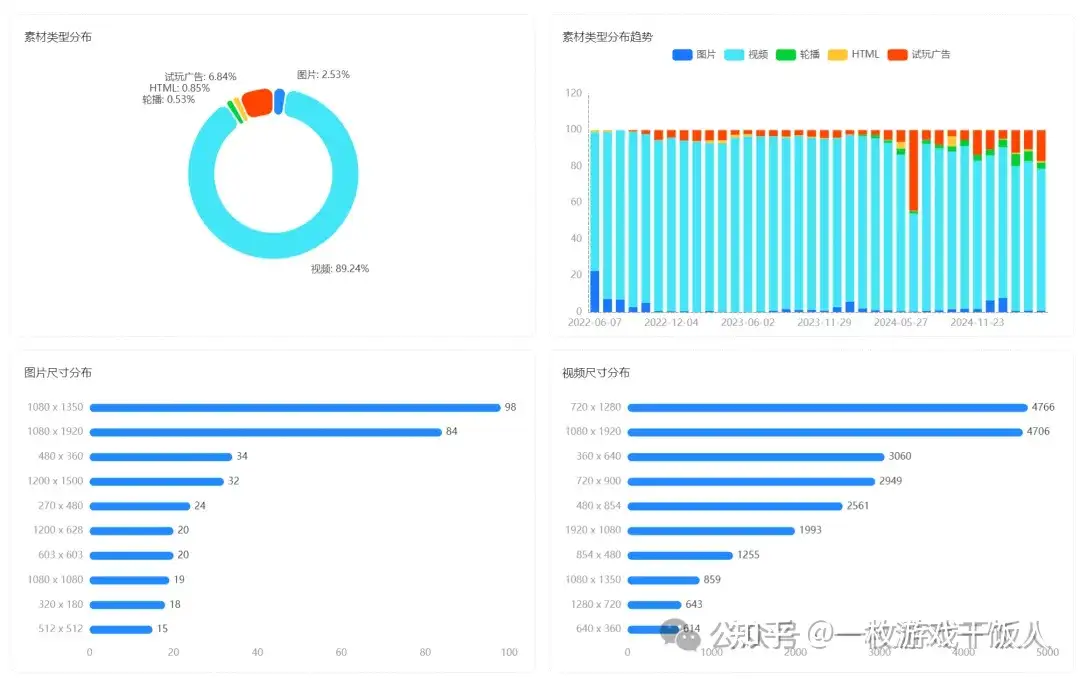The image size is (1080, 679).
Task: Select the image size bar valued 84
Action: pos(266,432)
